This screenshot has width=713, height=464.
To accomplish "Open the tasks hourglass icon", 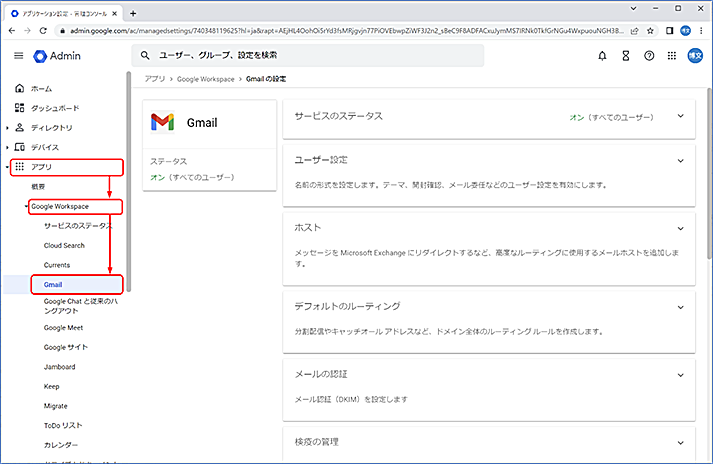I will [626, 55].
